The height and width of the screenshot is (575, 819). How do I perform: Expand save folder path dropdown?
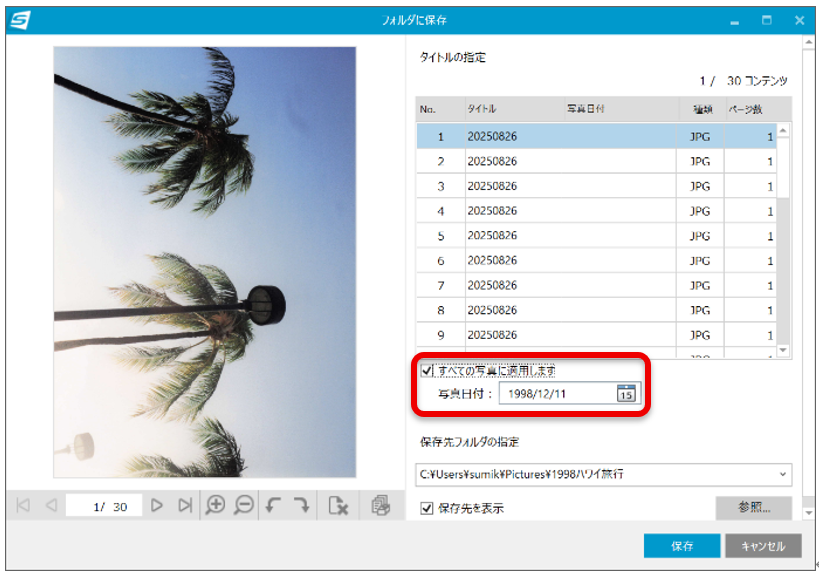[x=782, y=474]
